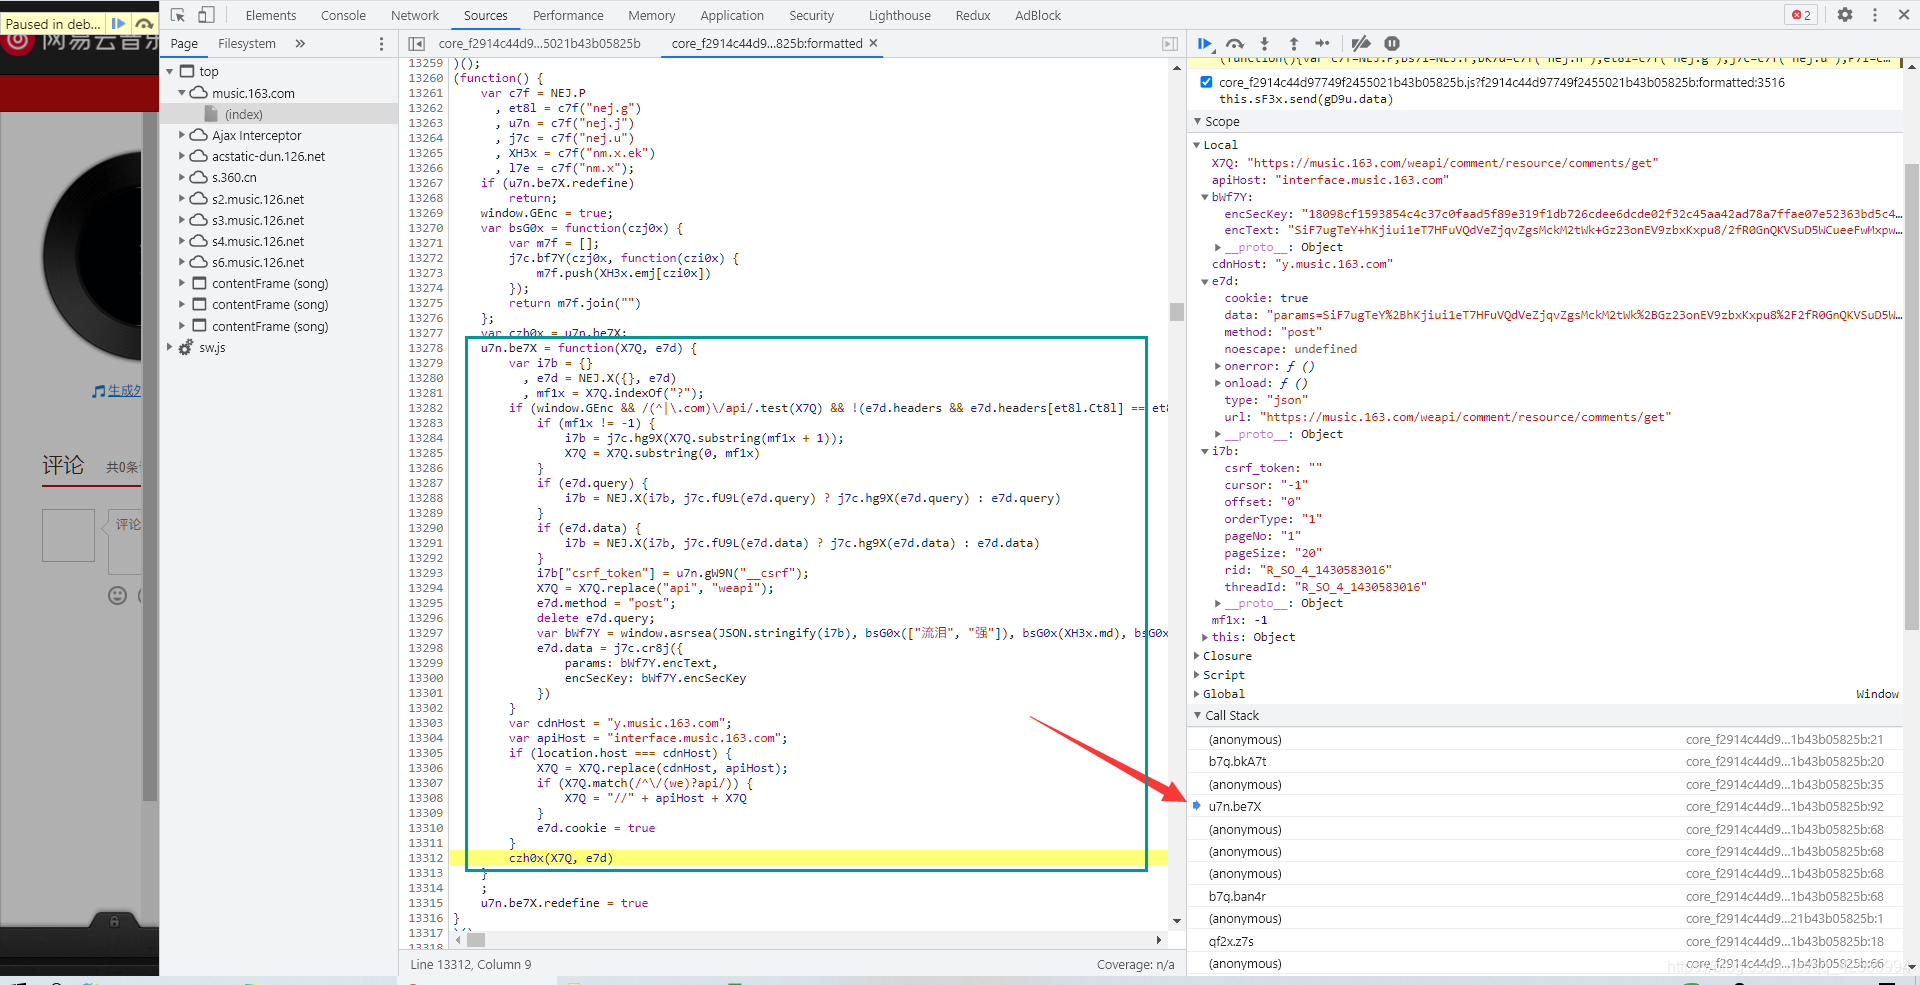Resume script execution in debugger toolbar

(1204, 43)
